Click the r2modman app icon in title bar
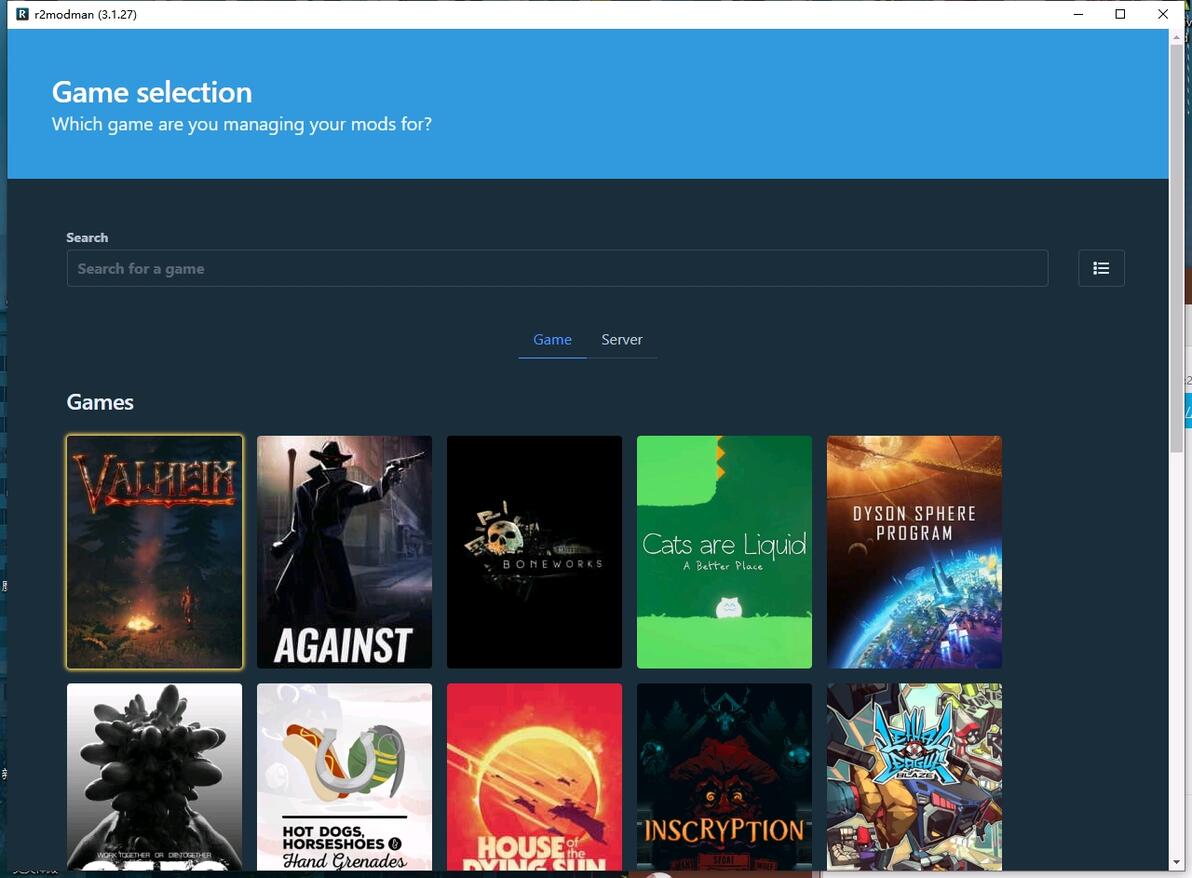 click(x=22, y=14)
